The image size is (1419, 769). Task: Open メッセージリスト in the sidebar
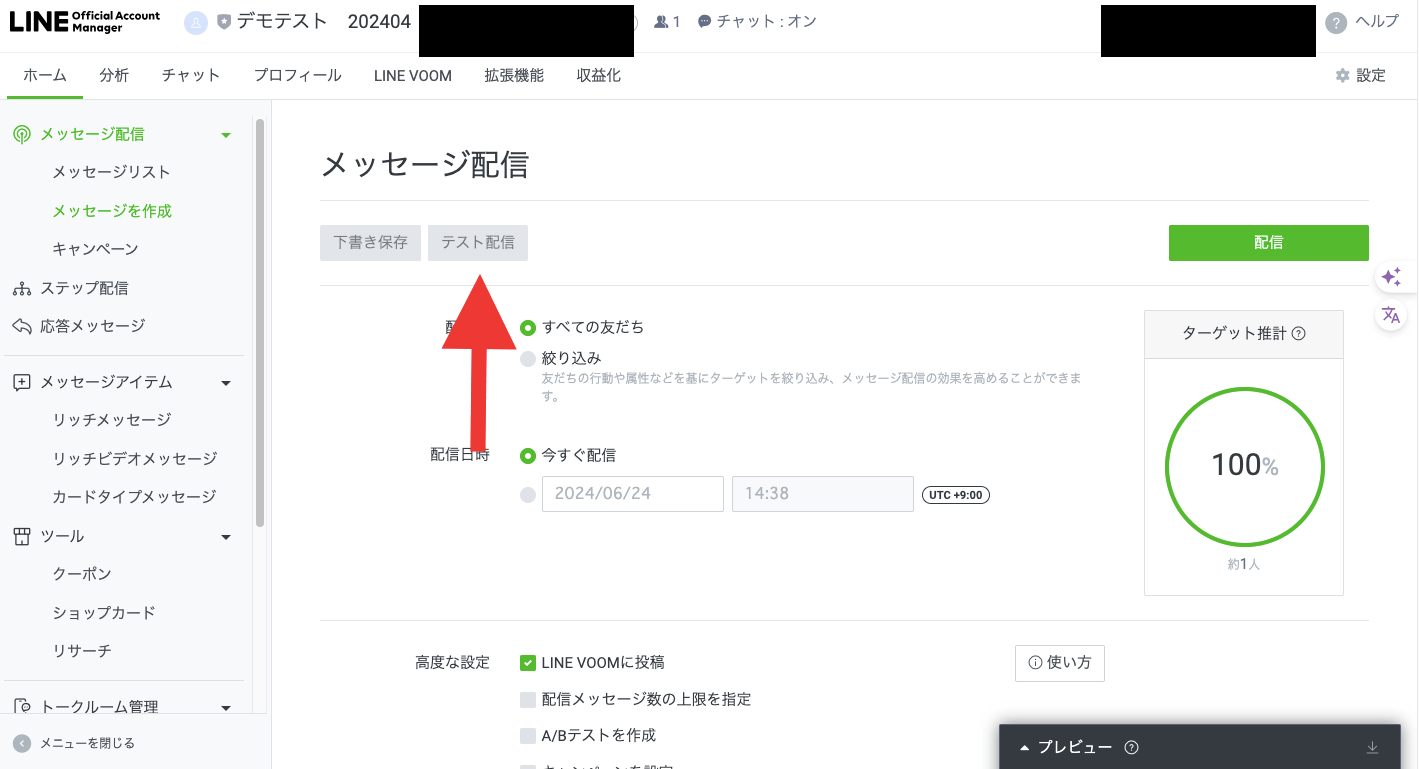pos(111,172)
